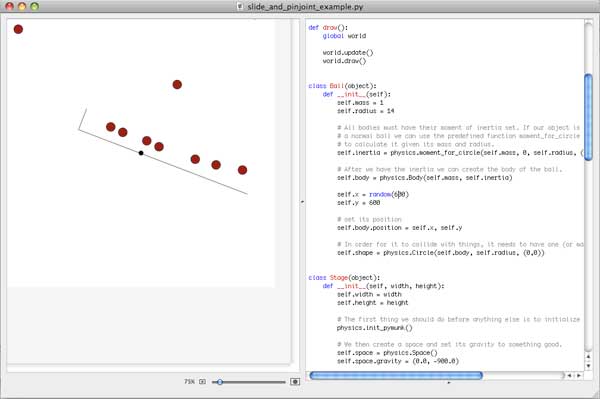Click the vertical scrollbar thumb of the code editor
600x399 pixels.
589,117
